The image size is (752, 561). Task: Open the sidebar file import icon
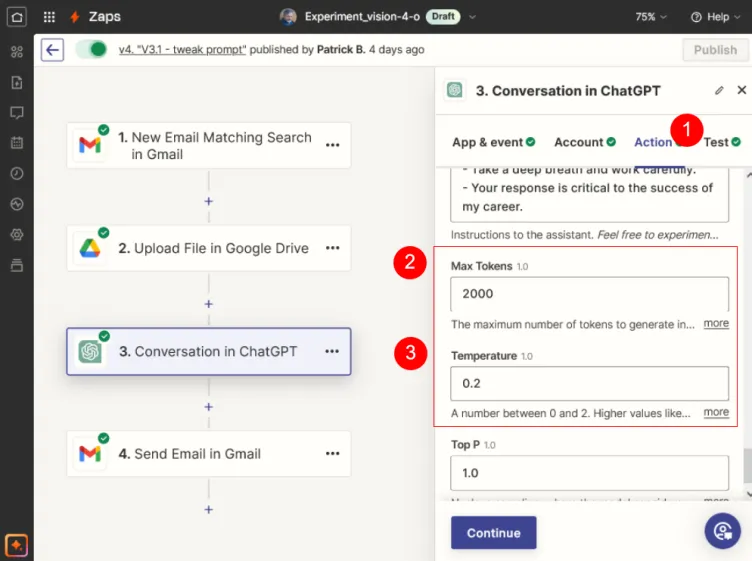pyautogui.click(x=17, y=82)
